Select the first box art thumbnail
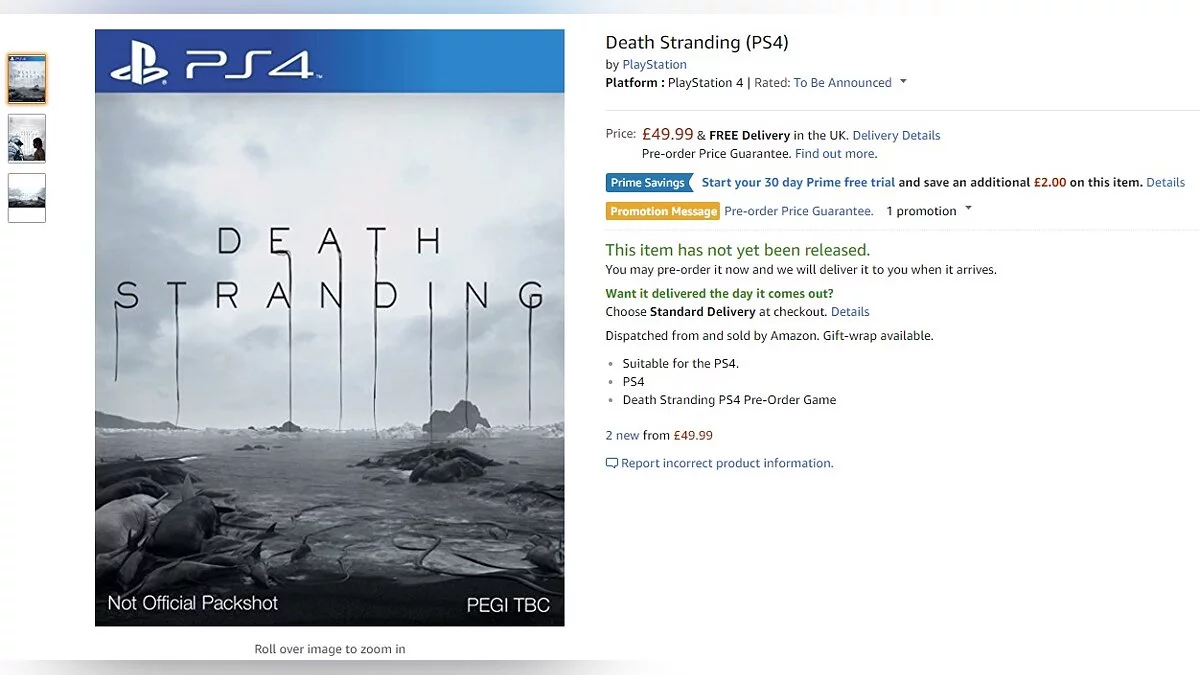The width and height of the screenshot is (1200, 675). click(27, 80)
